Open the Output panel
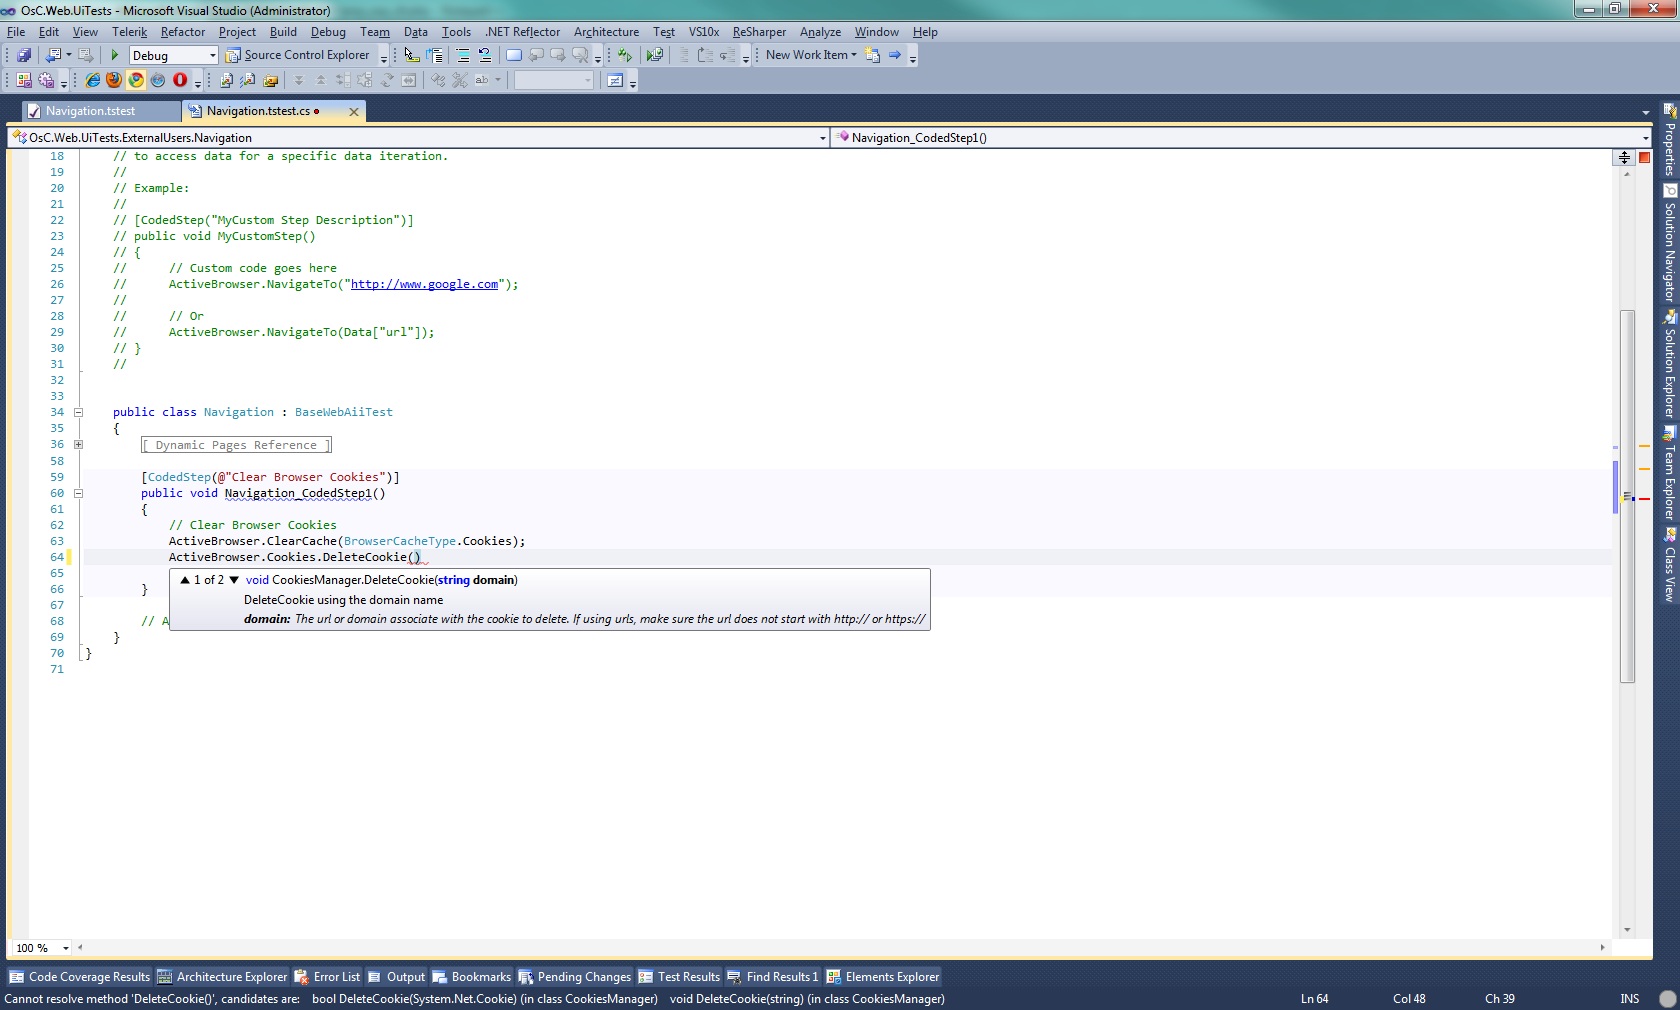 click(396, 977)
